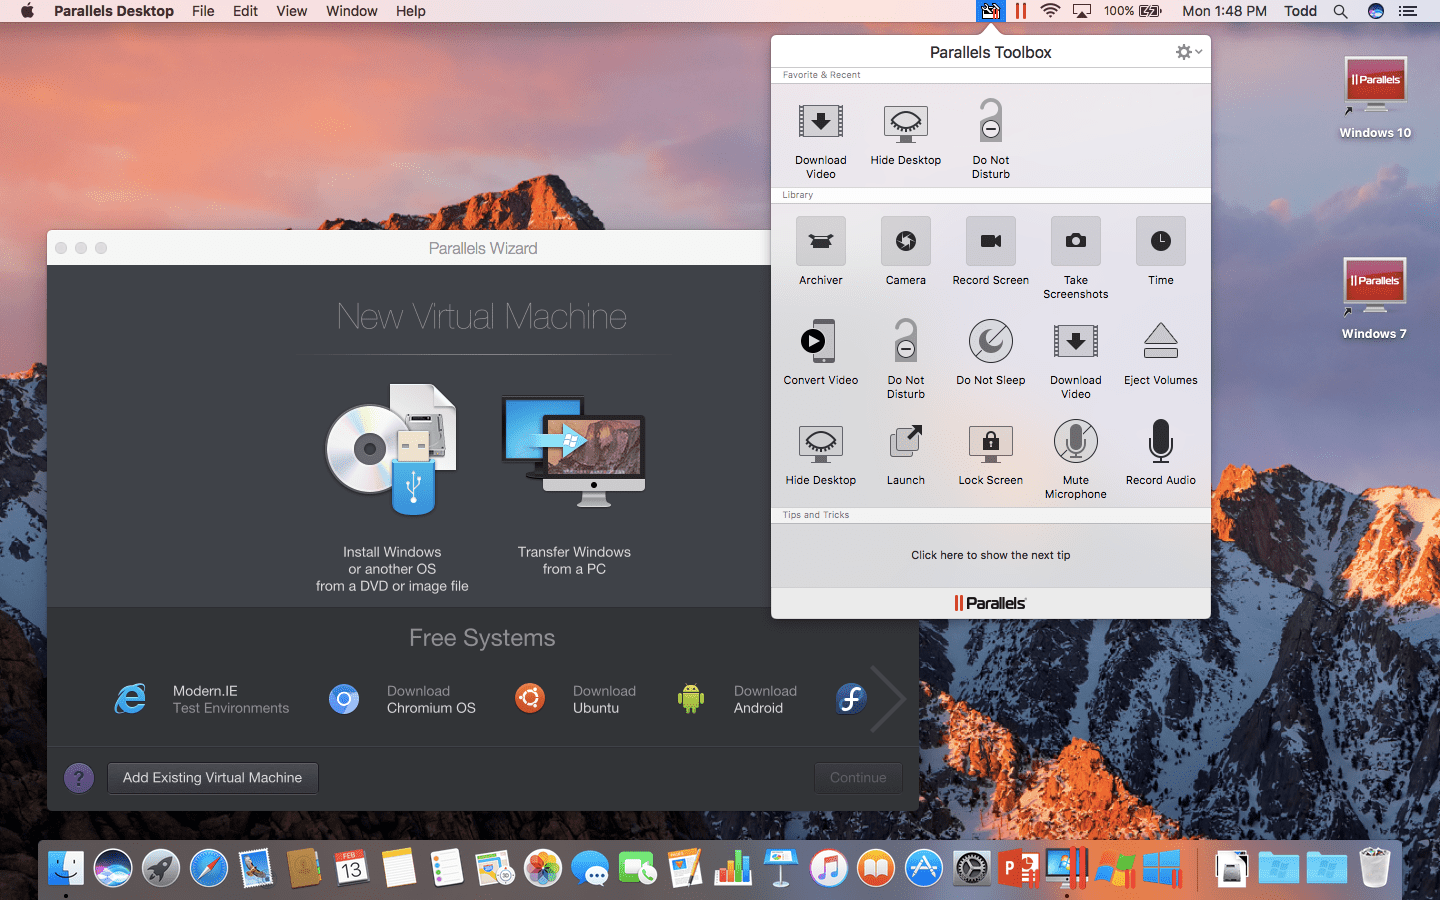Viewport: 1440px width, 900px height.
Task: Open Windows 10 desktop shortcut
Action: tap(1375, 97)
